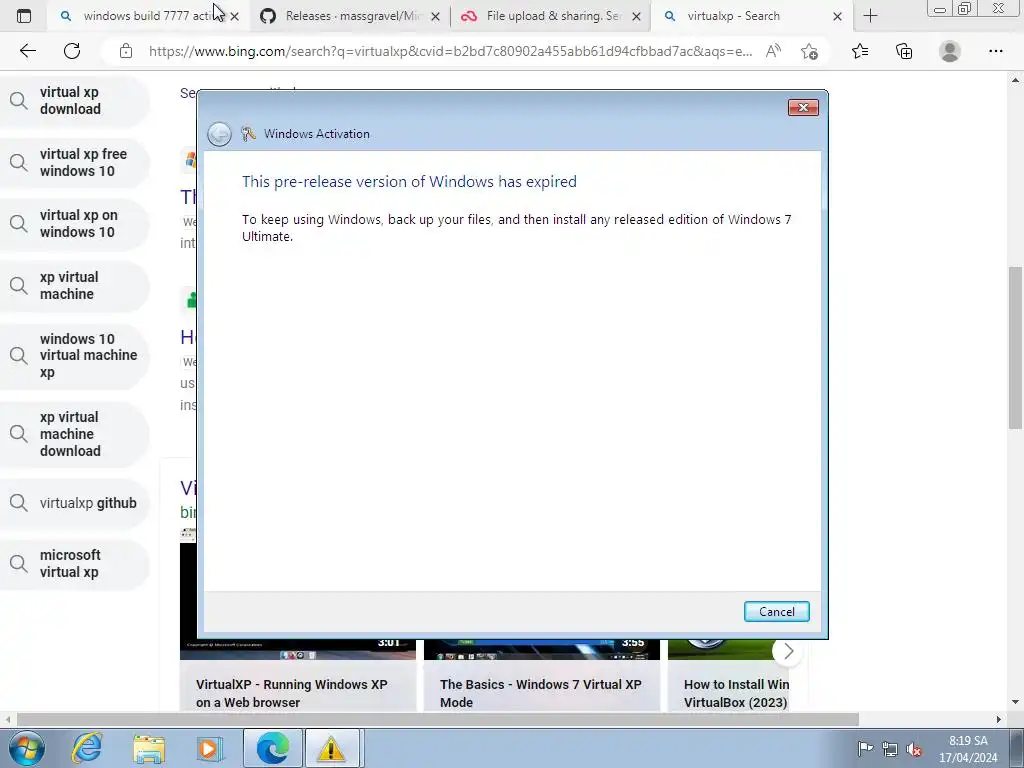Close the Windows Activation dialog

point(803,107)
